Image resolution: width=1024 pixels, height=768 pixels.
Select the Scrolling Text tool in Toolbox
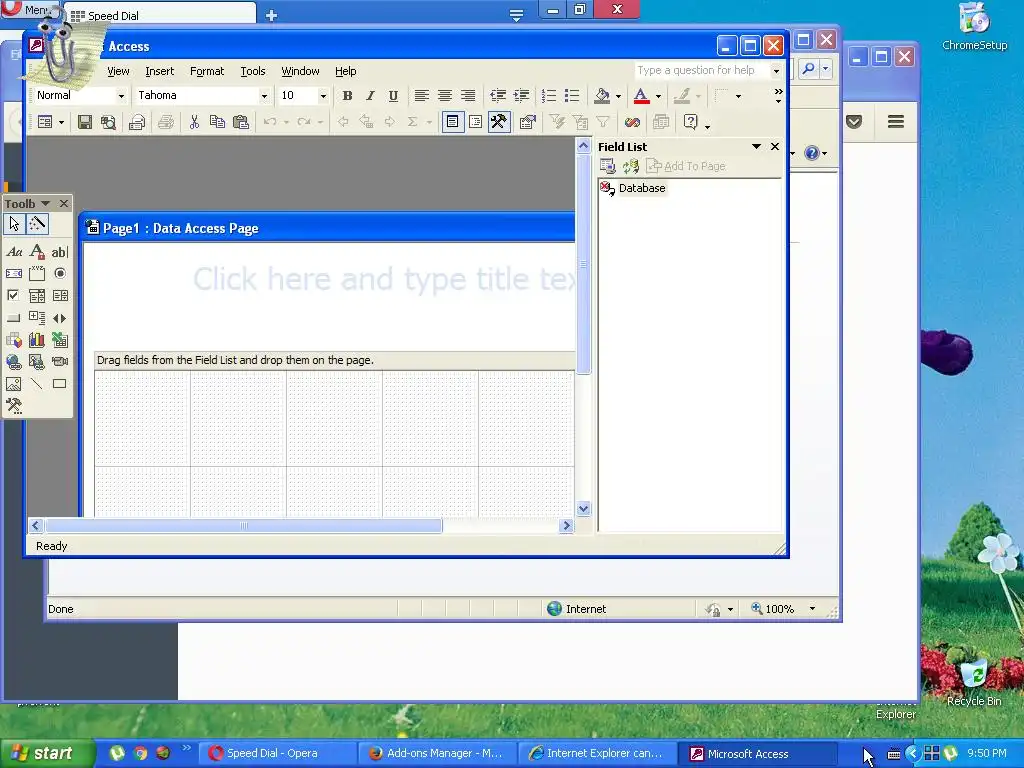click(14, 274)
